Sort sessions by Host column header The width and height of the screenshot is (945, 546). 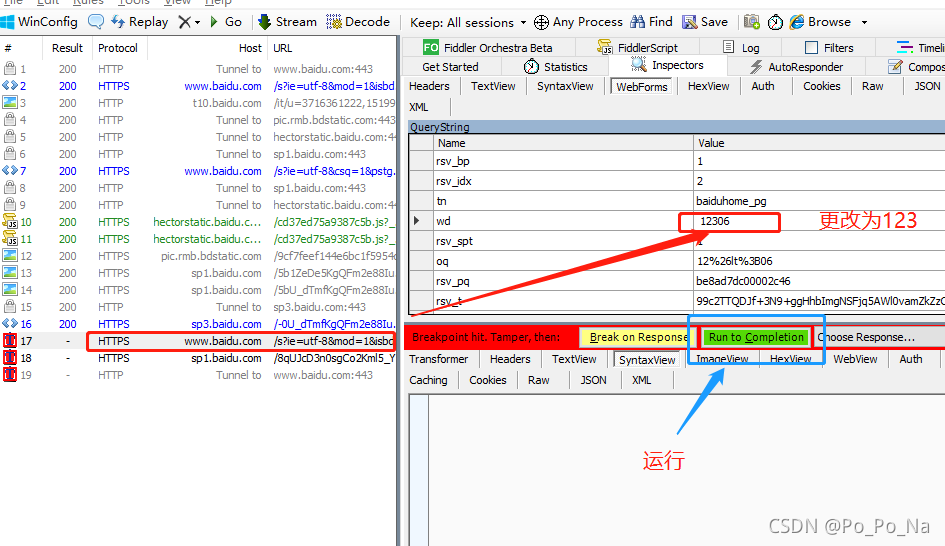(x=206, y=48)
